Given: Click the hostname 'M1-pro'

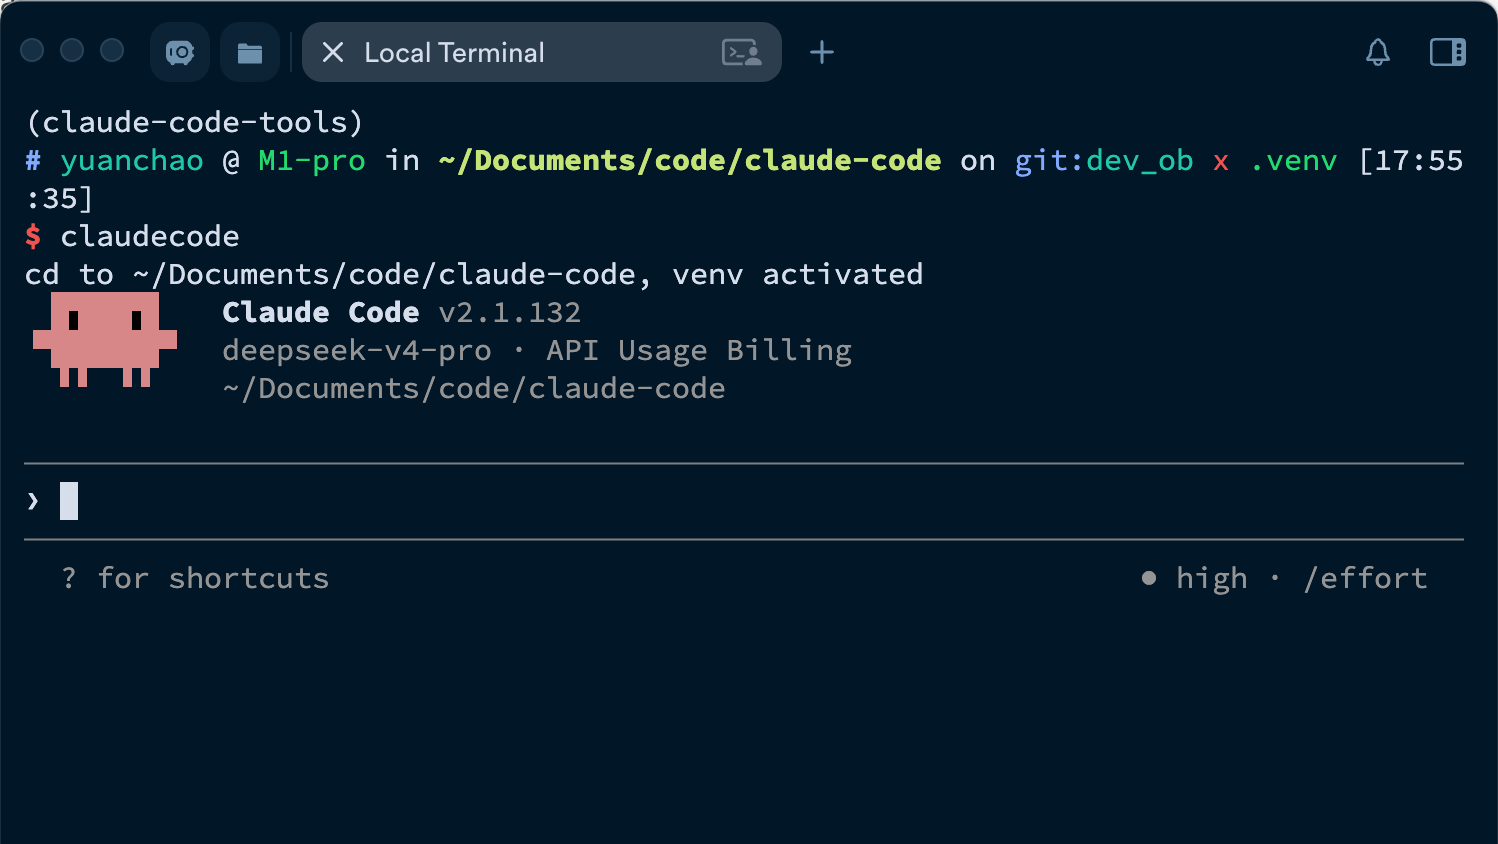Looking at the screenshot, I should [x=312, y=160].
